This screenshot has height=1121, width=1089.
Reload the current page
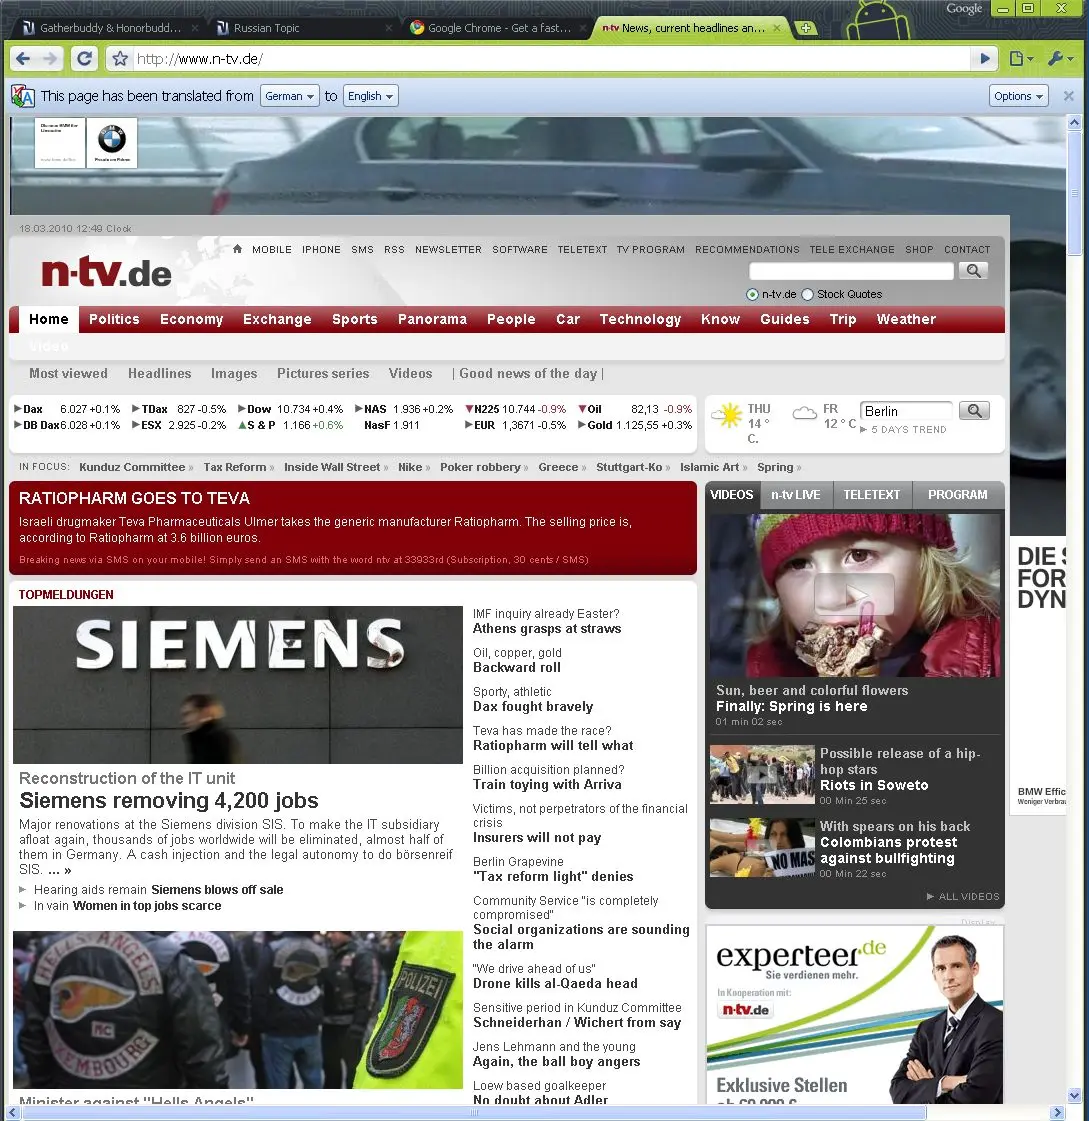(84, 59)
